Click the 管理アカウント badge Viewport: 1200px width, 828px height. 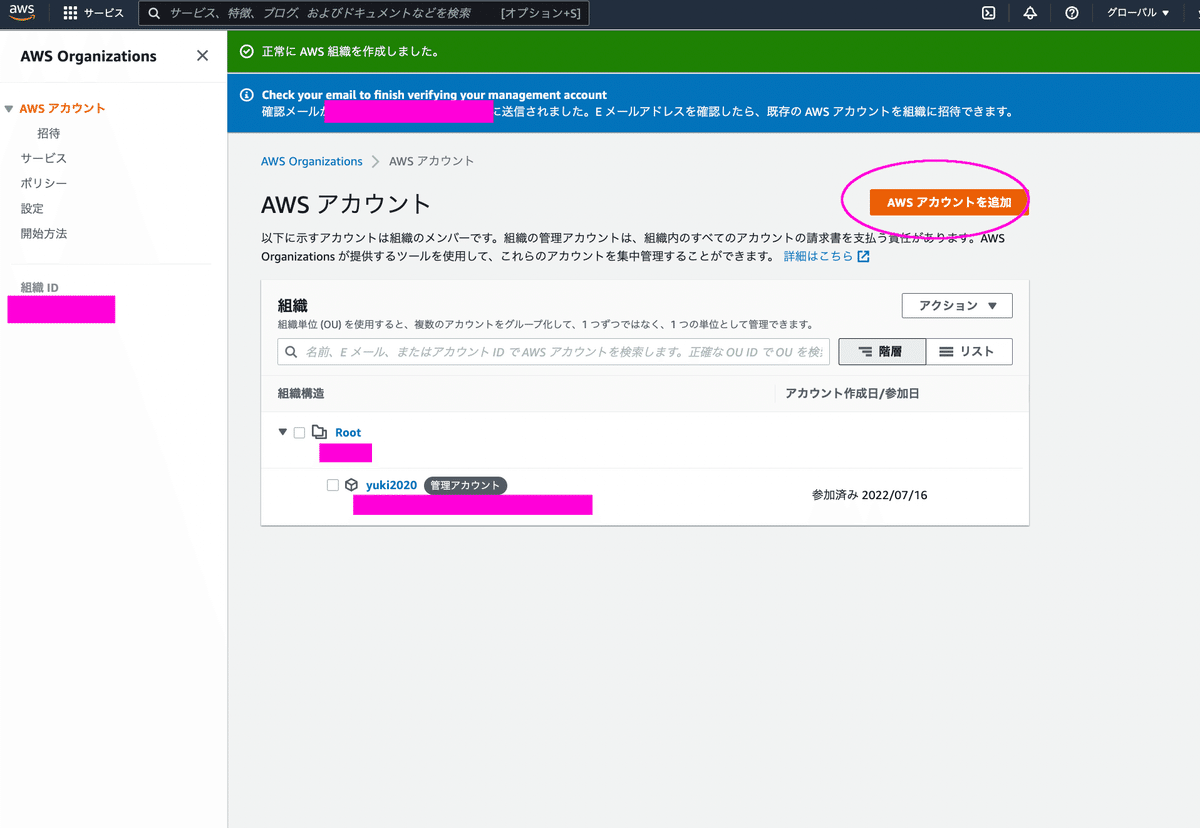(x=466, y=485)
